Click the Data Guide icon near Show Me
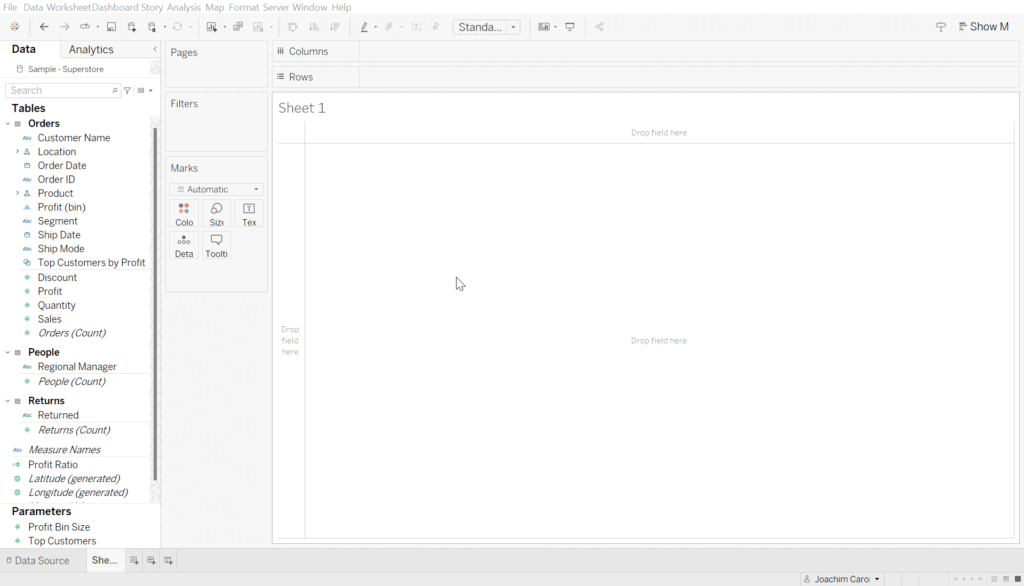Viewport: 1024px width, 586px height. click(x=940, y=27)
